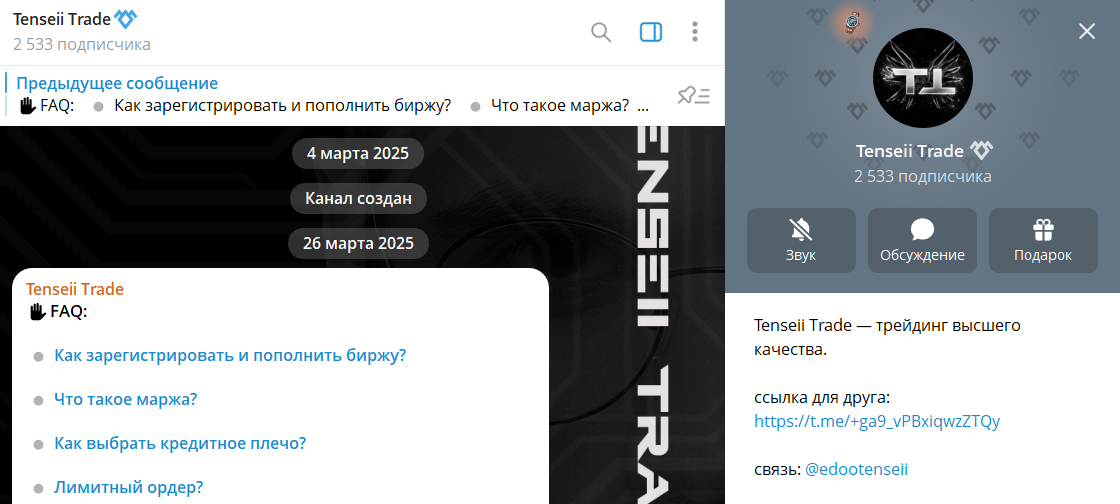This screenshot has height=504, width=1120.
Task: Toggle the right info sidebar panel icon
Action: [x=651, y=32]
